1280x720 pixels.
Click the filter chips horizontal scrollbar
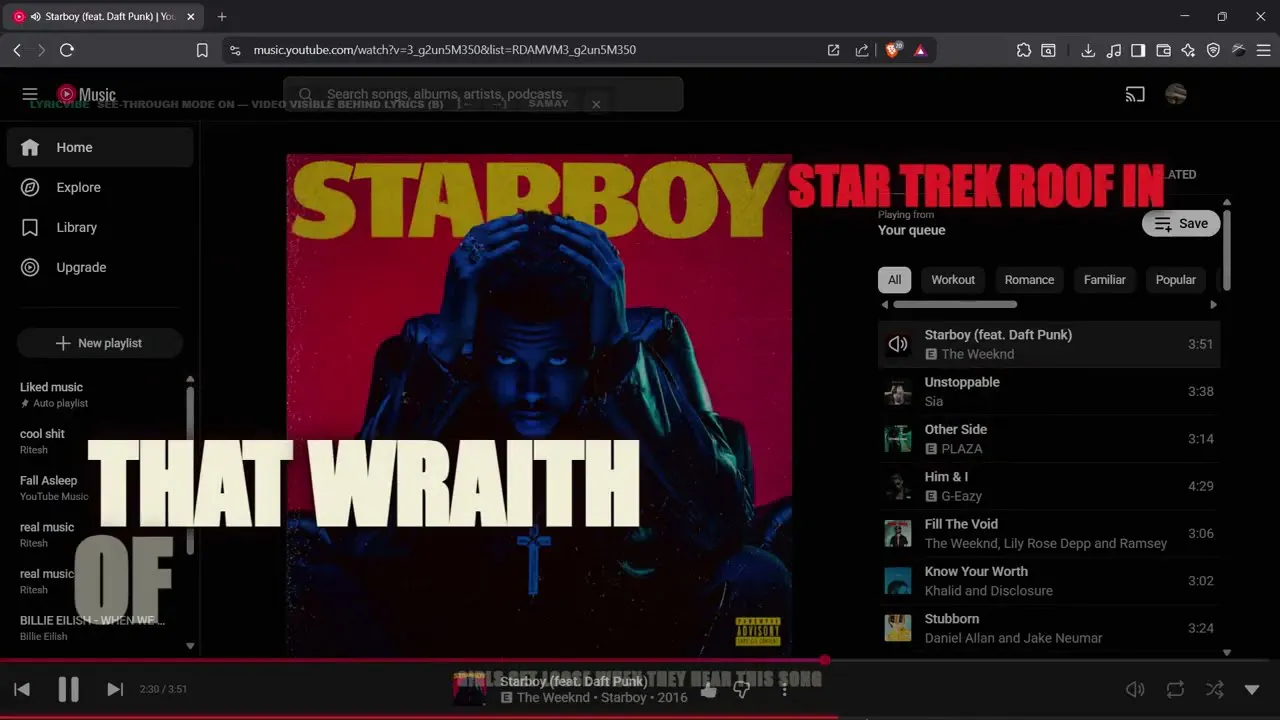955,304
